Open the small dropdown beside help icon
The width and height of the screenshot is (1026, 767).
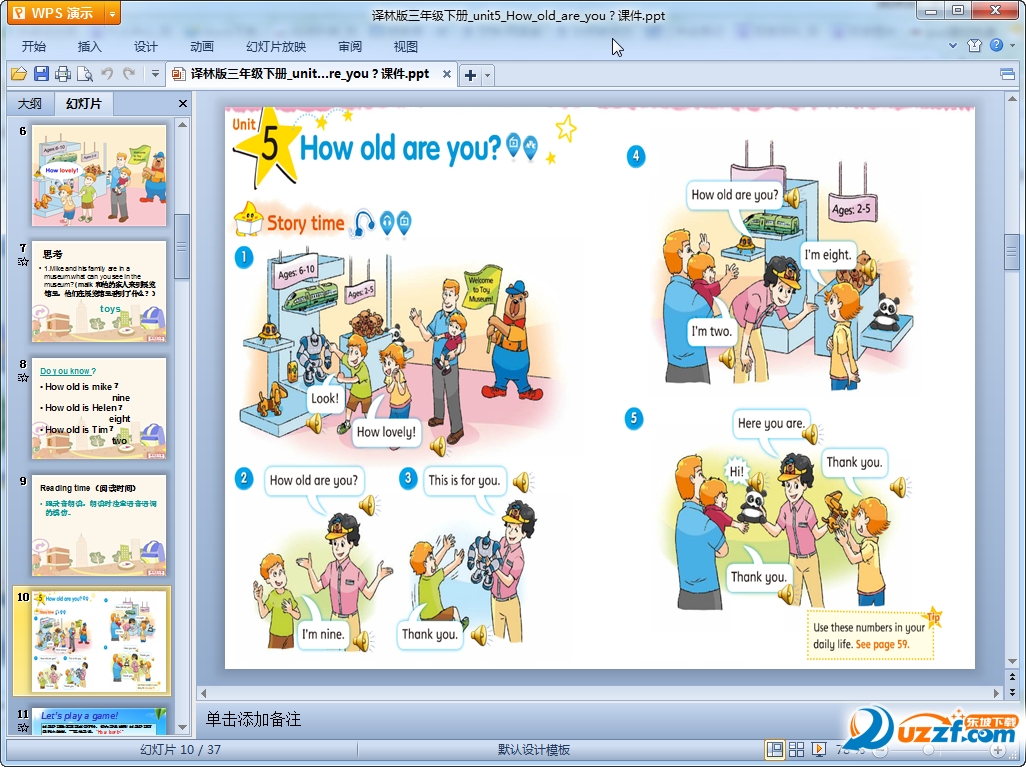(x=1012, y=46)
